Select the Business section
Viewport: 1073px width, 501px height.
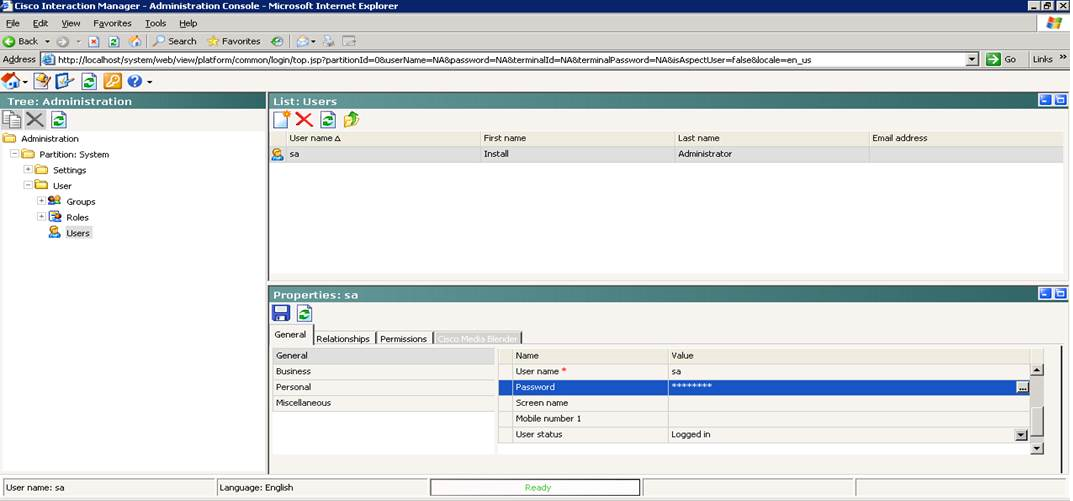[383, 372]
